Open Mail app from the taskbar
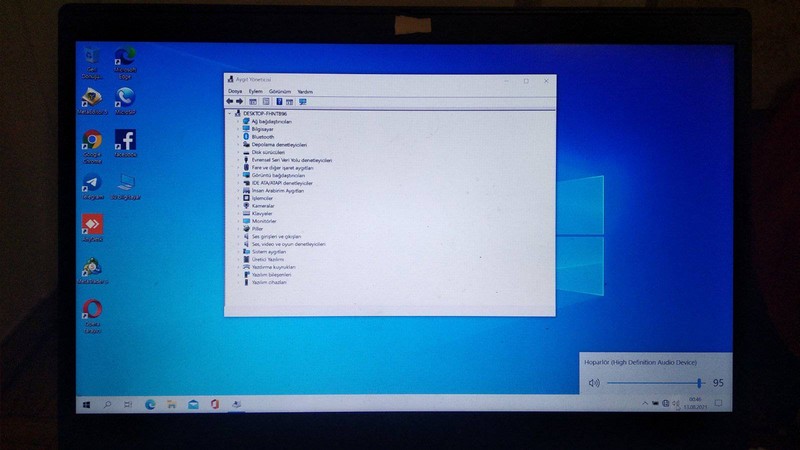Image resolution: width=800 pixels, height=450 pixels. (193, 405)
